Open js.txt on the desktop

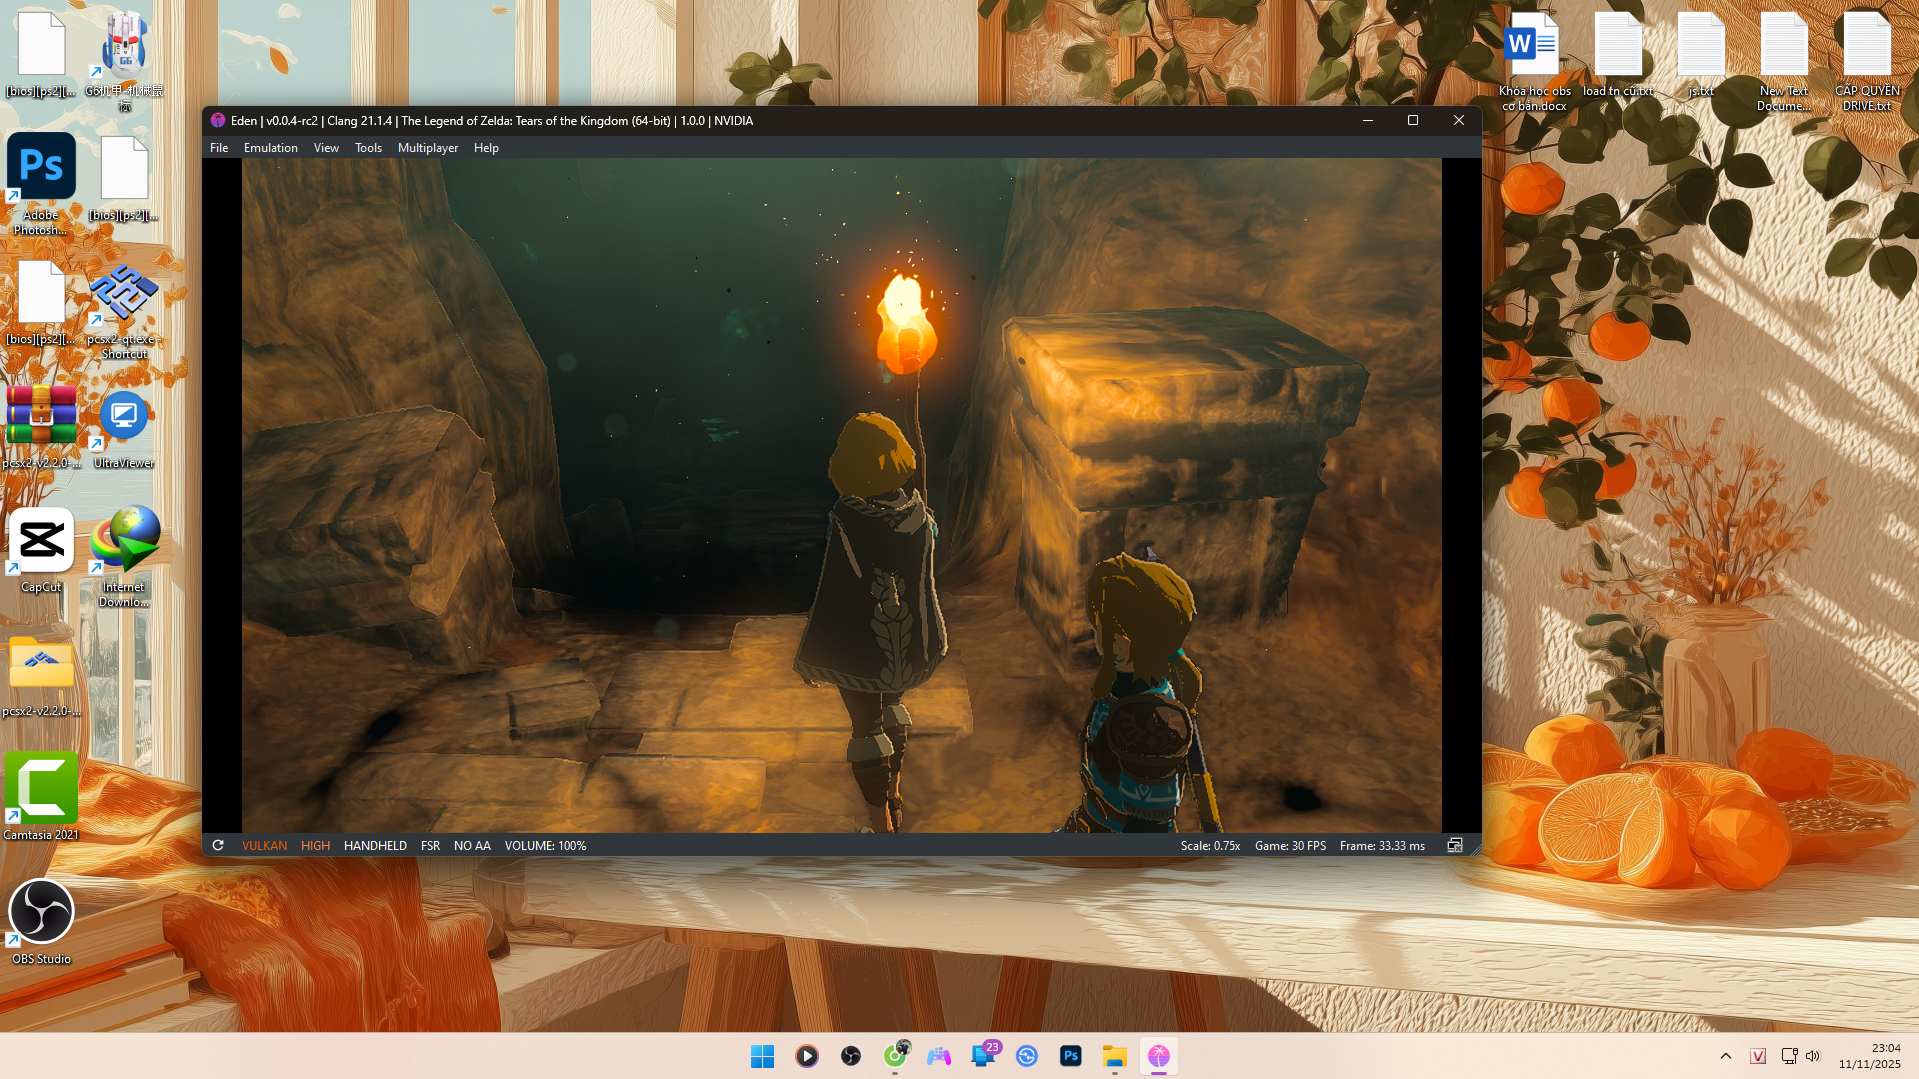point(1700,44)
